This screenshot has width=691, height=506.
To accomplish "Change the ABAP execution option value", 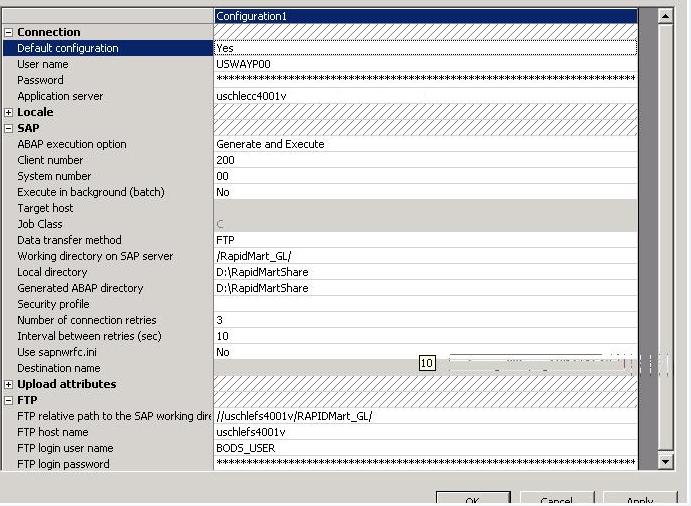I will 426,144.
